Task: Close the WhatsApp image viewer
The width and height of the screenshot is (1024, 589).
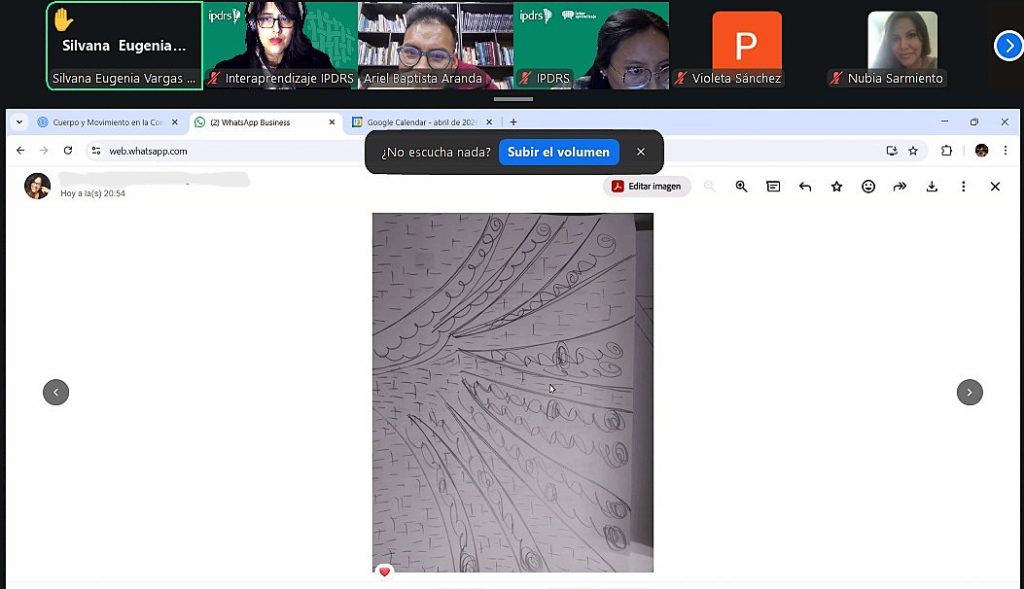Action: click(x=995, y=186)
